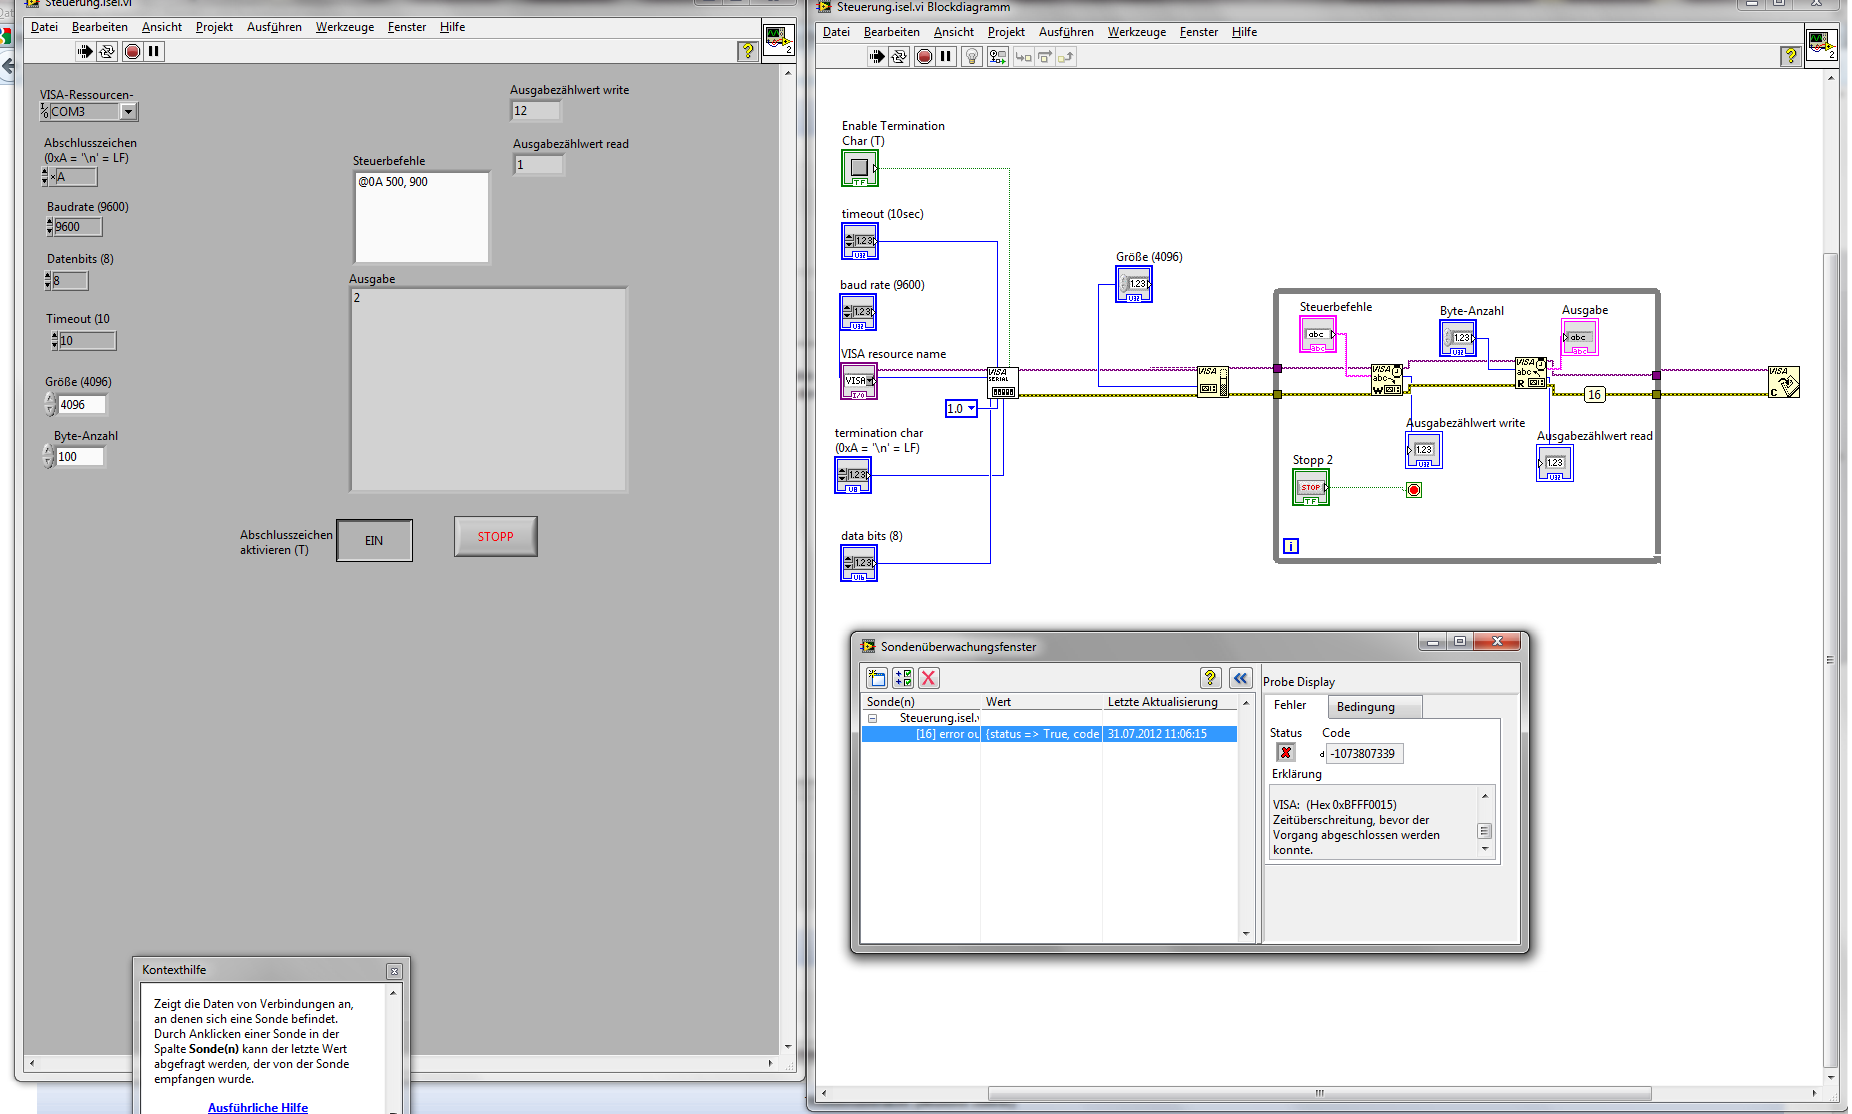Click the Byte-Anzahl input field

pyautogui.click(x=79, y=457)
